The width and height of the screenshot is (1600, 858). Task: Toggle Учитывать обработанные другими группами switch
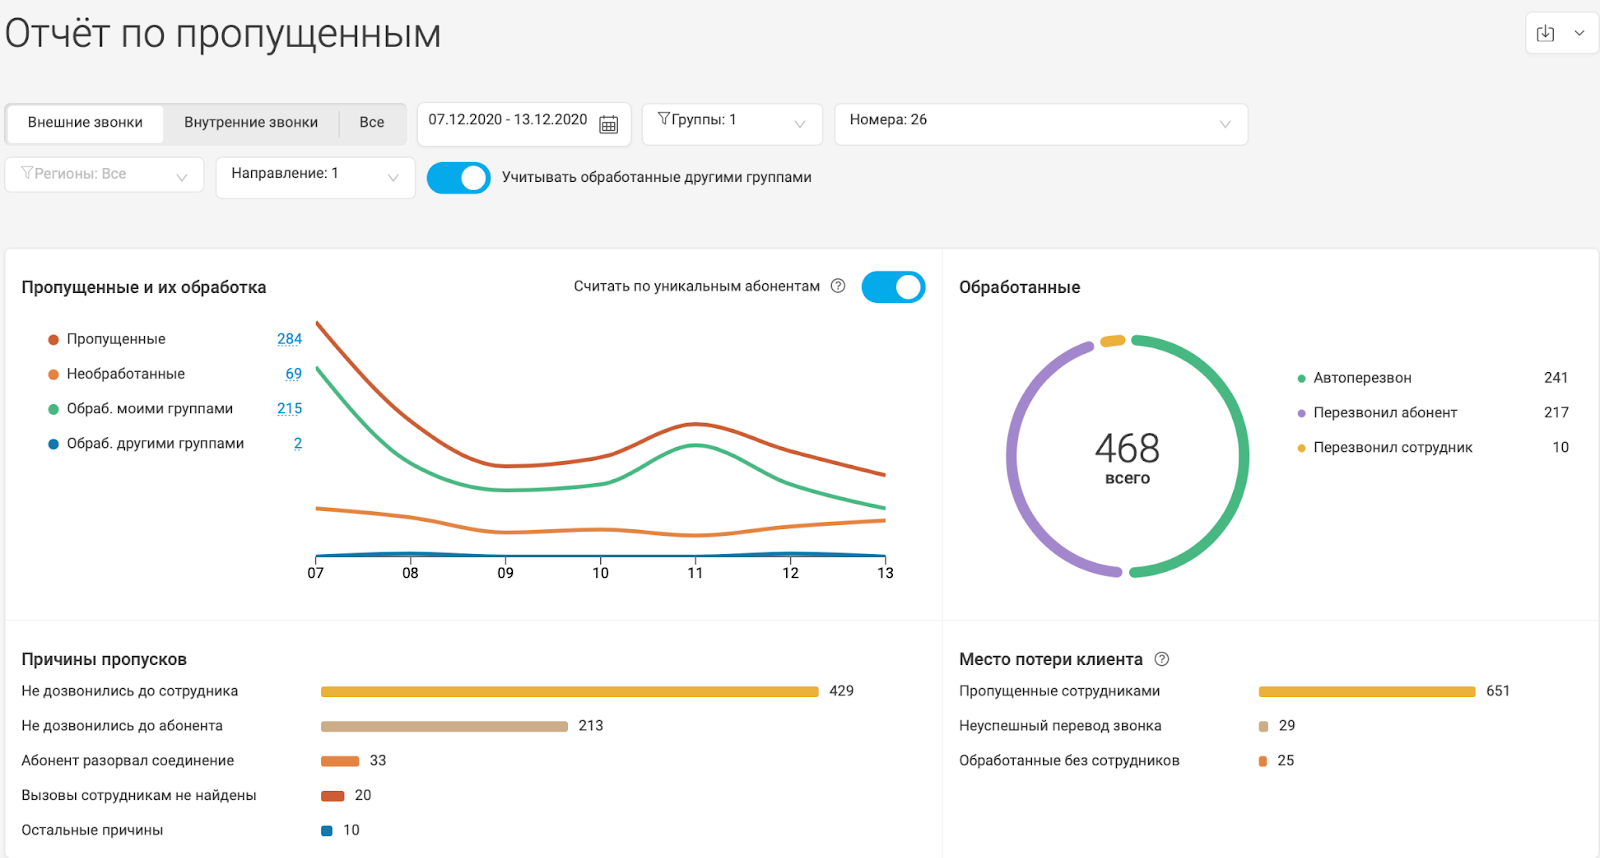click(459, 178)
